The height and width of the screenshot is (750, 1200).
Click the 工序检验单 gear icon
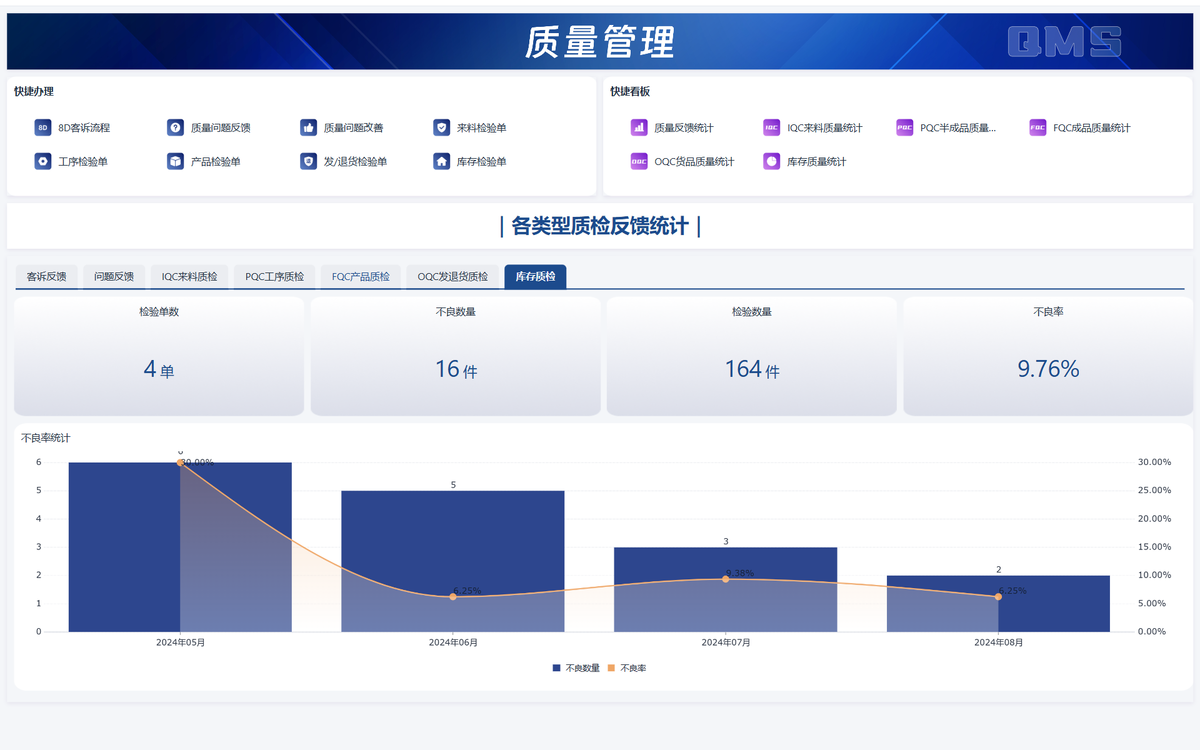click(x=42, y=161)
